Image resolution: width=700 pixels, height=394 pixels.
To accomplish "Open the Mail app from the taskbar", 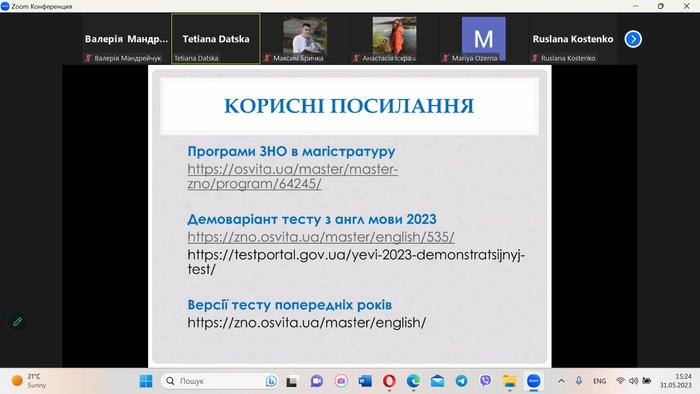I will pos(437,381).
